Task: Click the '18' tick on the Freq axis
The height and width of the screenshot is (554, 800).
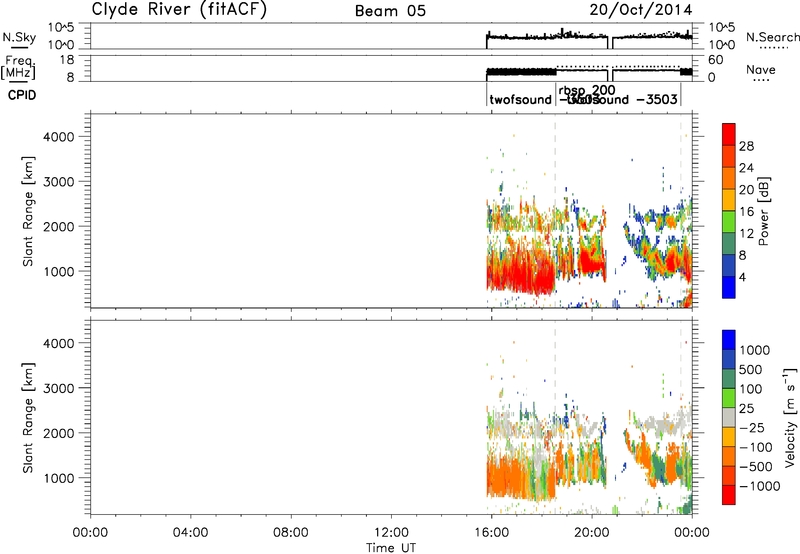Action: tap(68, 60)
